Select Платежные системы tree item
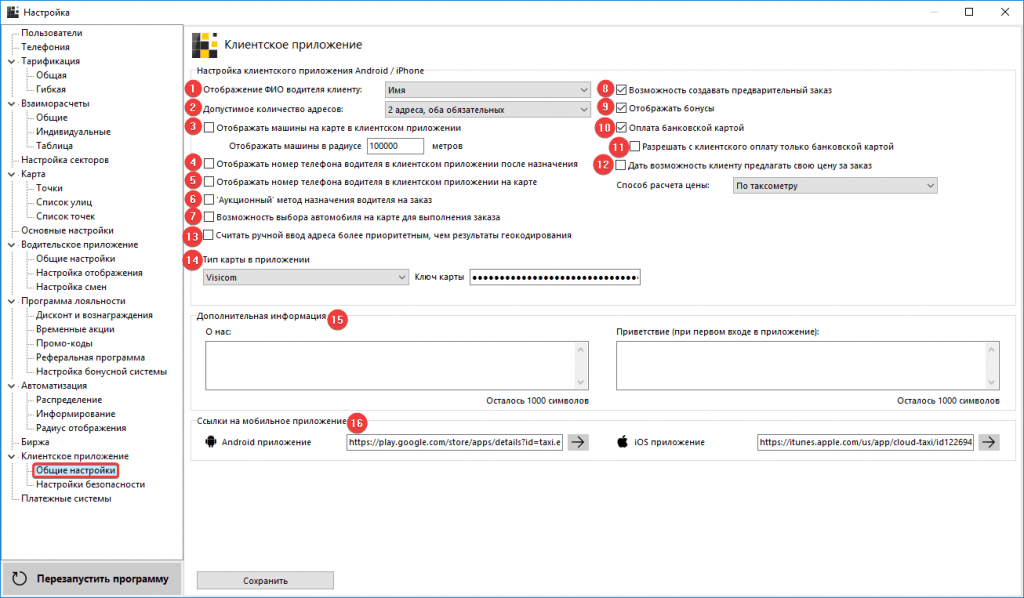The width and height of the screenshot is (1024, 598). 66,499
